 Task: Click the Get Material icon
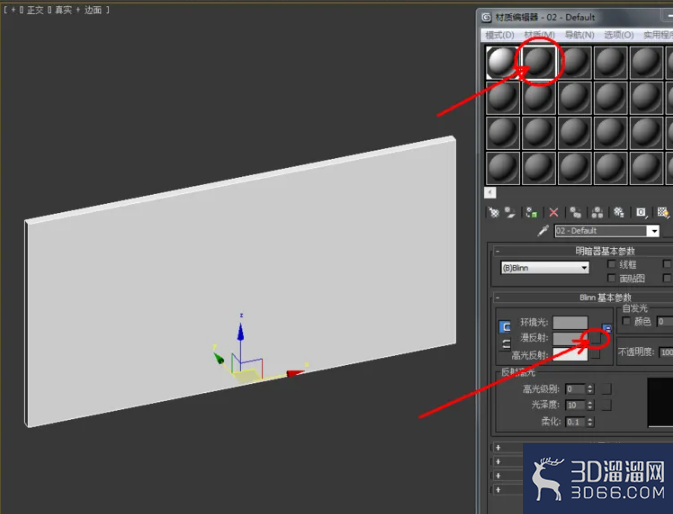click(x=494, y=212)
